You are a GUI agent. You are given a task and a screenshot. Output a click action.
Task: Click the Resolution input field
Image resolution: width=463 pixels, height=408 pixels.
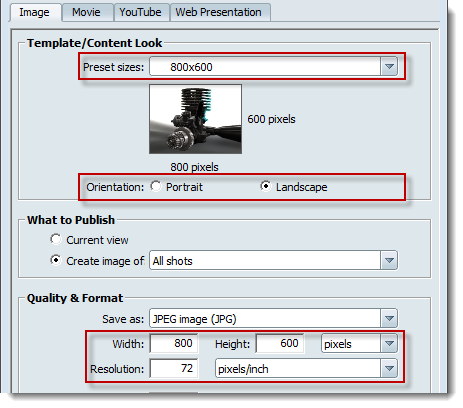(174, 368)
